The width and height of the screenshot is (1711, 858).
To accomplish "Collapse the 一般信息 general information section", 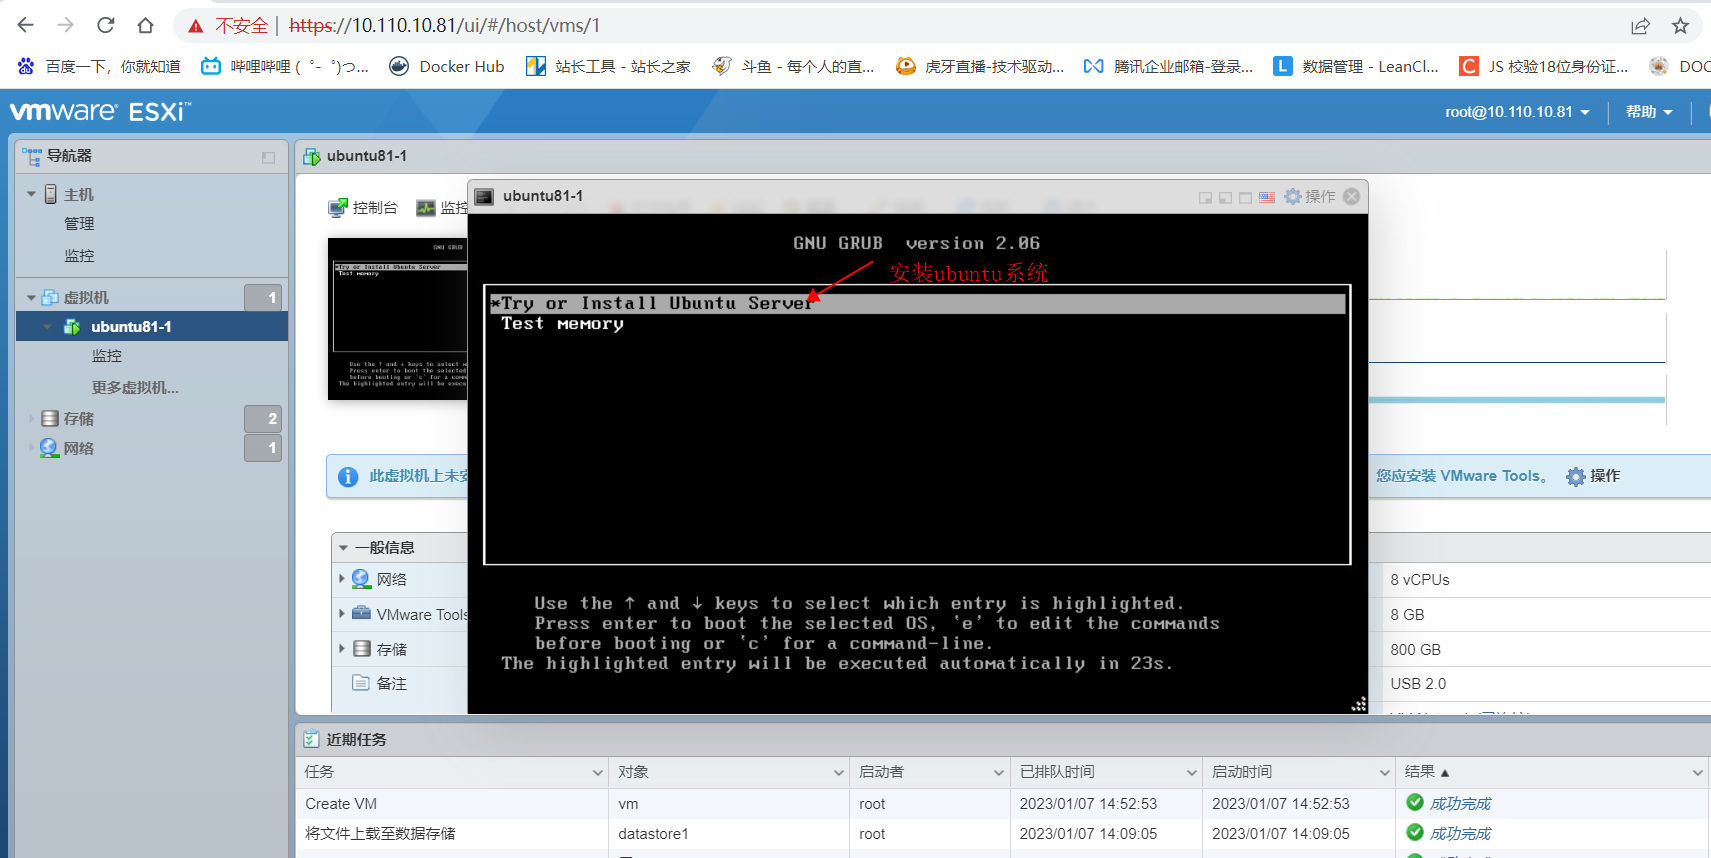I will click(344, 548).
